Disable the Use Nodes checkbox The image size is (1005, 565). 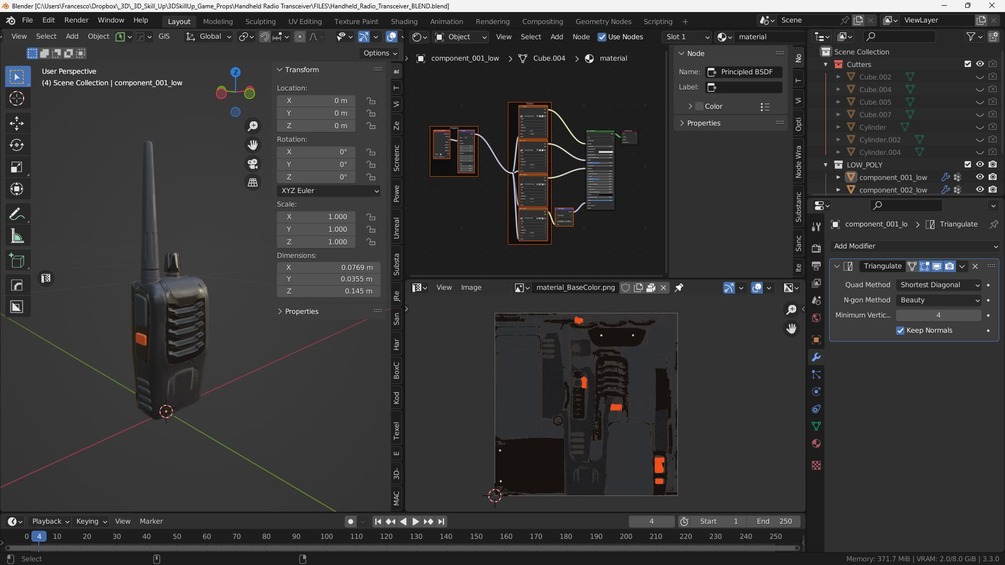click(x=602, y=37)
